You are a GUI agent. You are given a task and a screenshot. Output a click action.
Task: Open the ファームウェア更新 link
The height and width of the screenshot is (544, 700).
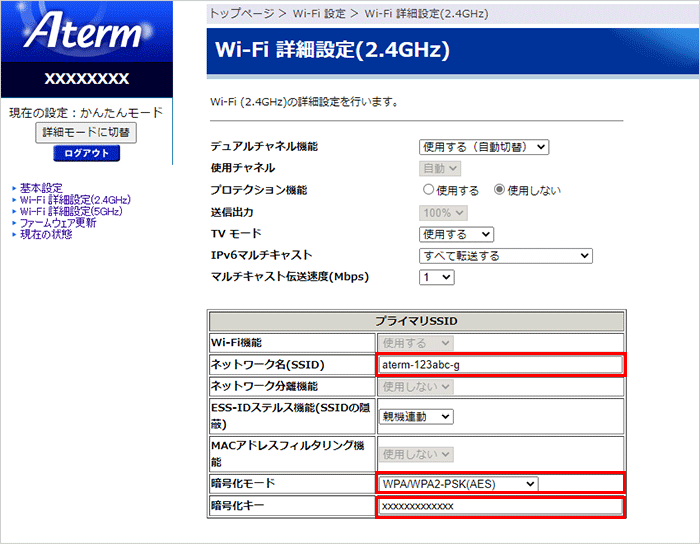pyautogui.click(x=58, y=223)
